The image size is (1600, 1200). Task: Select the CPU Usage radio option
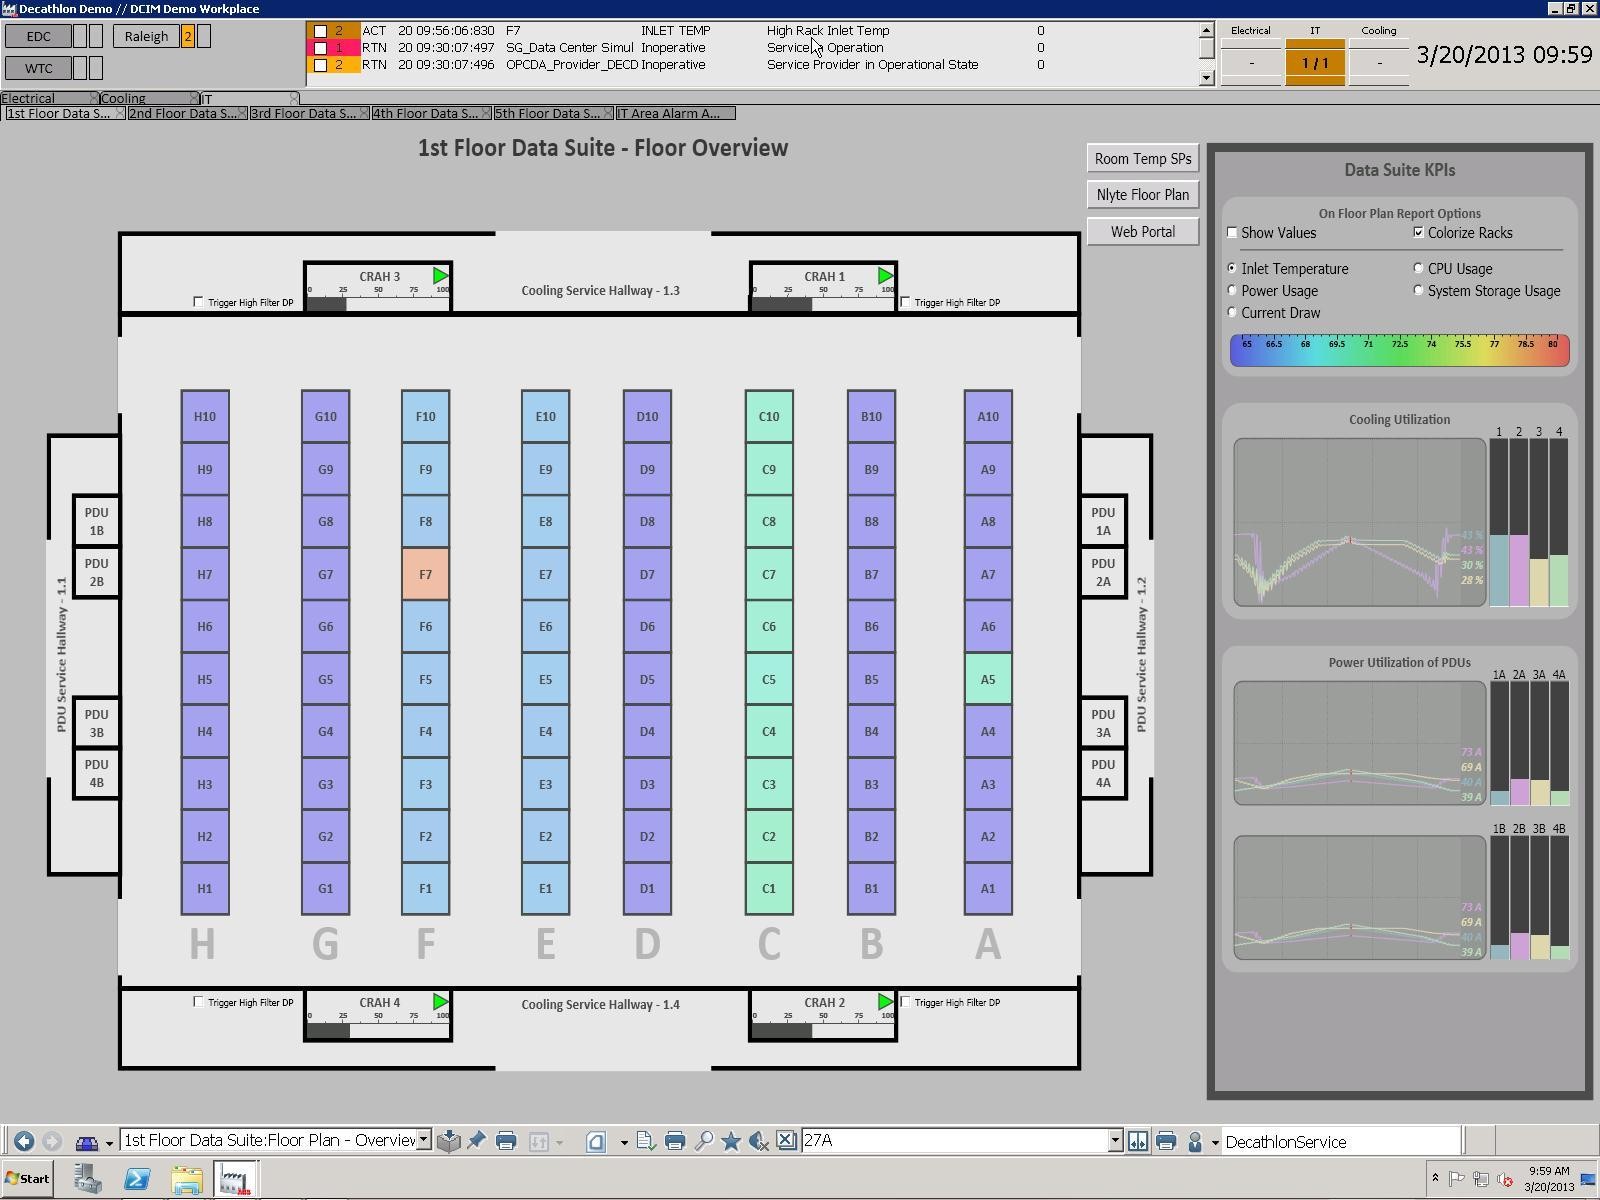(1418, 269)
